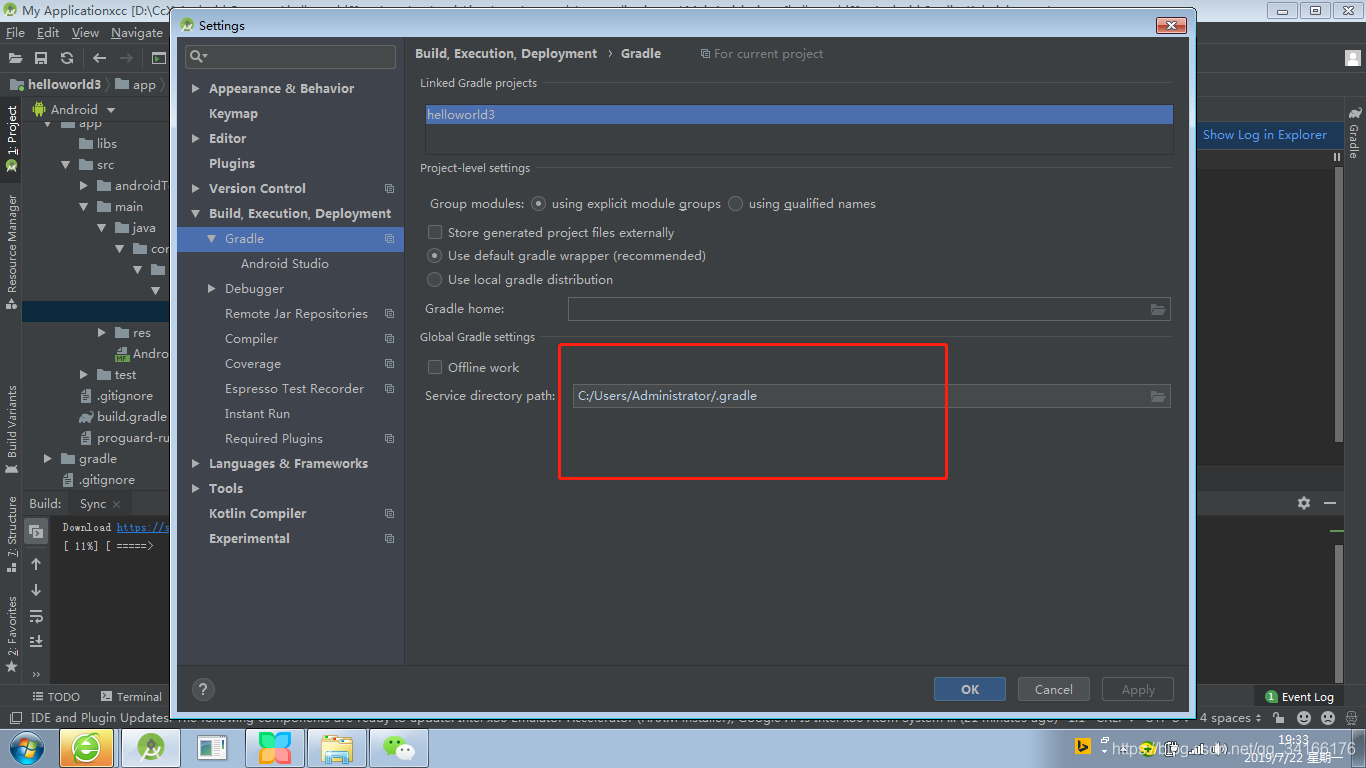The image size is (1366, 768).
Task: Click the volume speaker tray icon
Action: coord(1218,748)
